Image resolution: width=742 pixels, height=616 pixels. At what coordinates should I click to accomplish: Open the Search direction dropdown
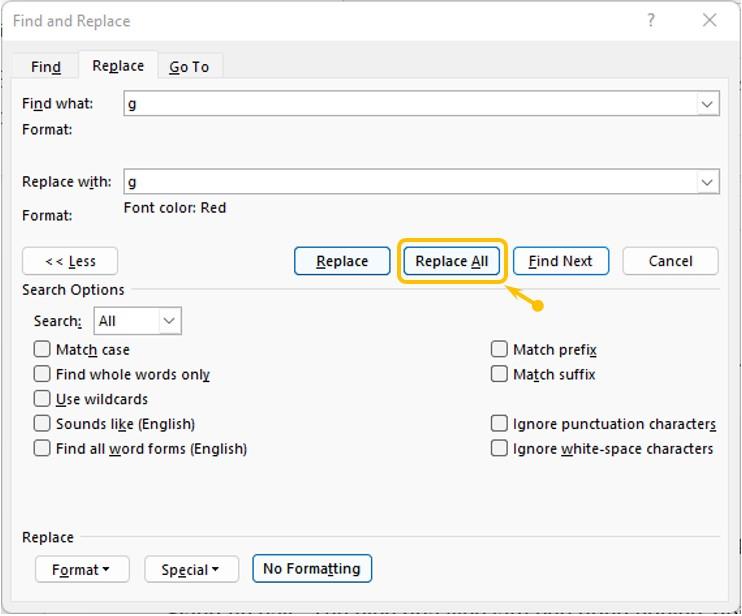click(x=169, y=321)
